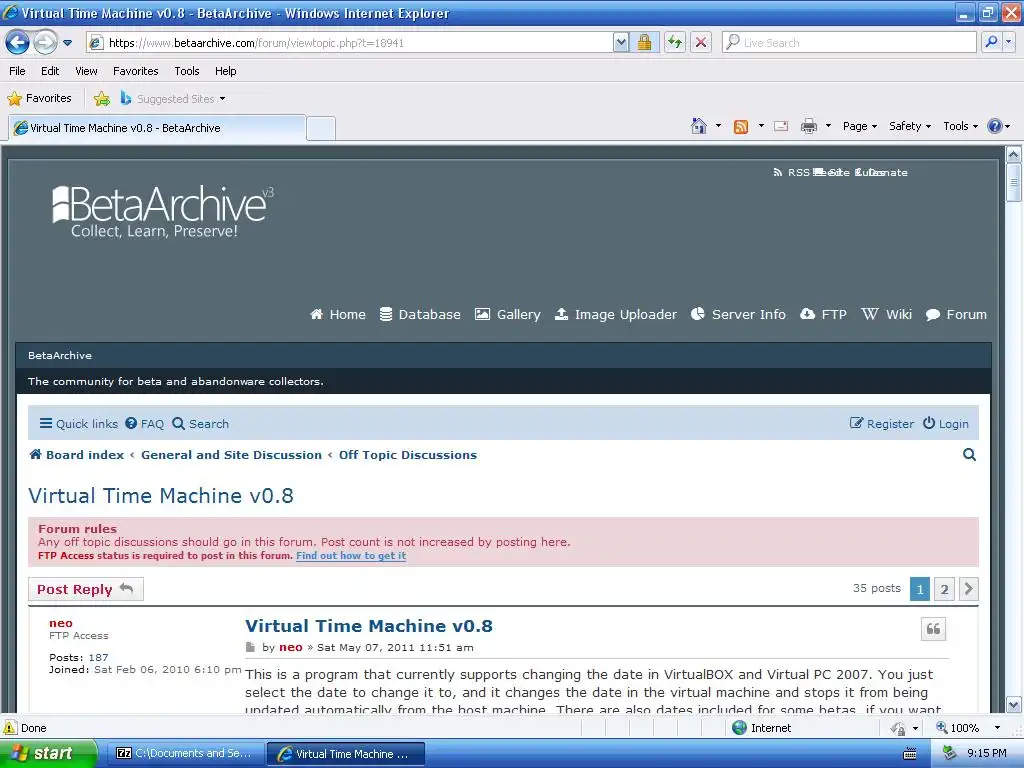Click the search magnifier button
The image size is (1024, 768).
pyautogui.click(x=991, y=42)
